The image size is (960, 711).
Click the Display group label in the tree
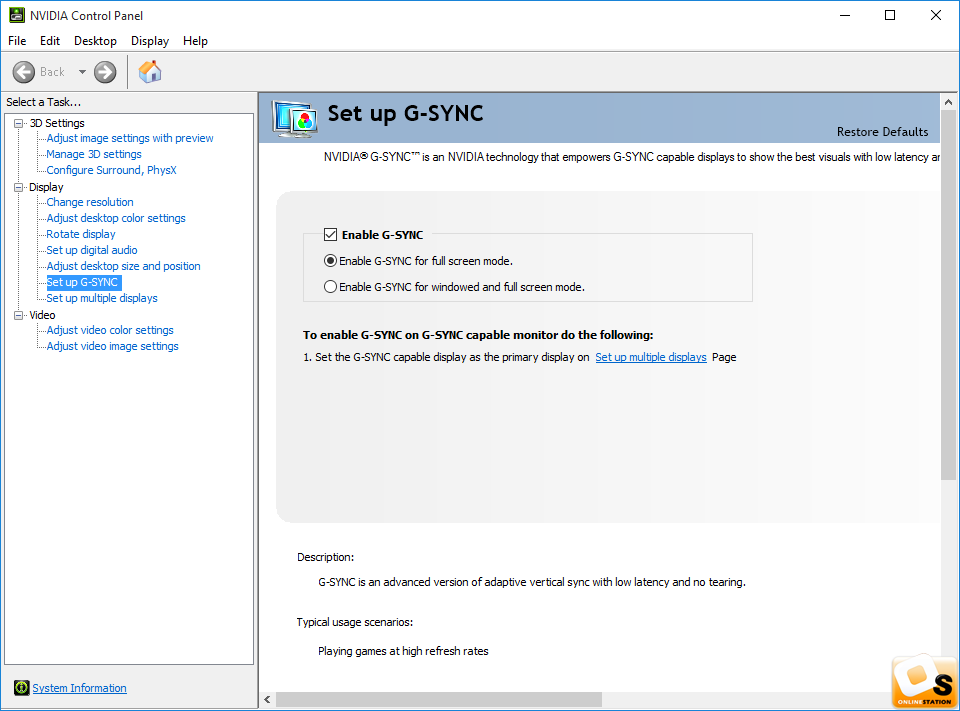[46, 187]
